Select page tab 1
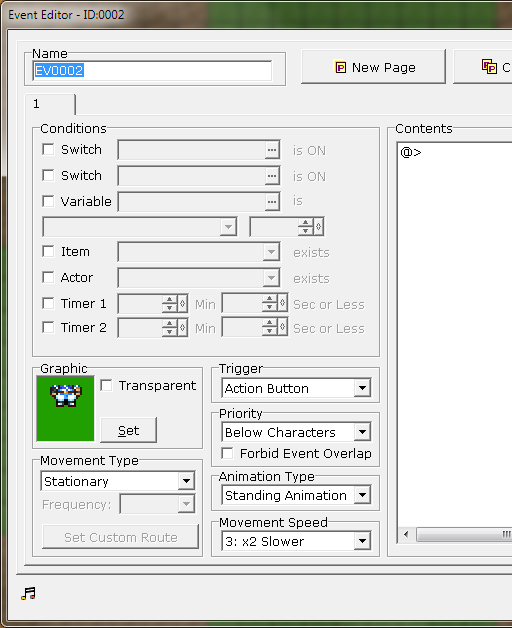Image resolution: width=512 pixels, height=628 pixels. (x=50, y=104)
